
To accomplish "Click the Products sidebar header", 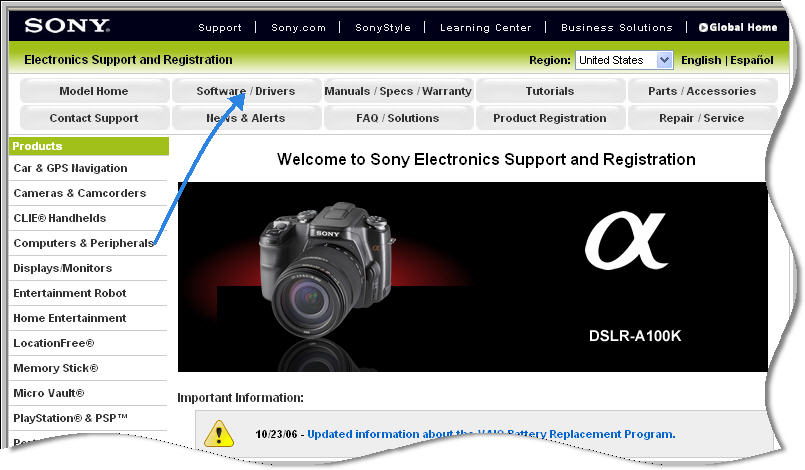I will 89,146.
